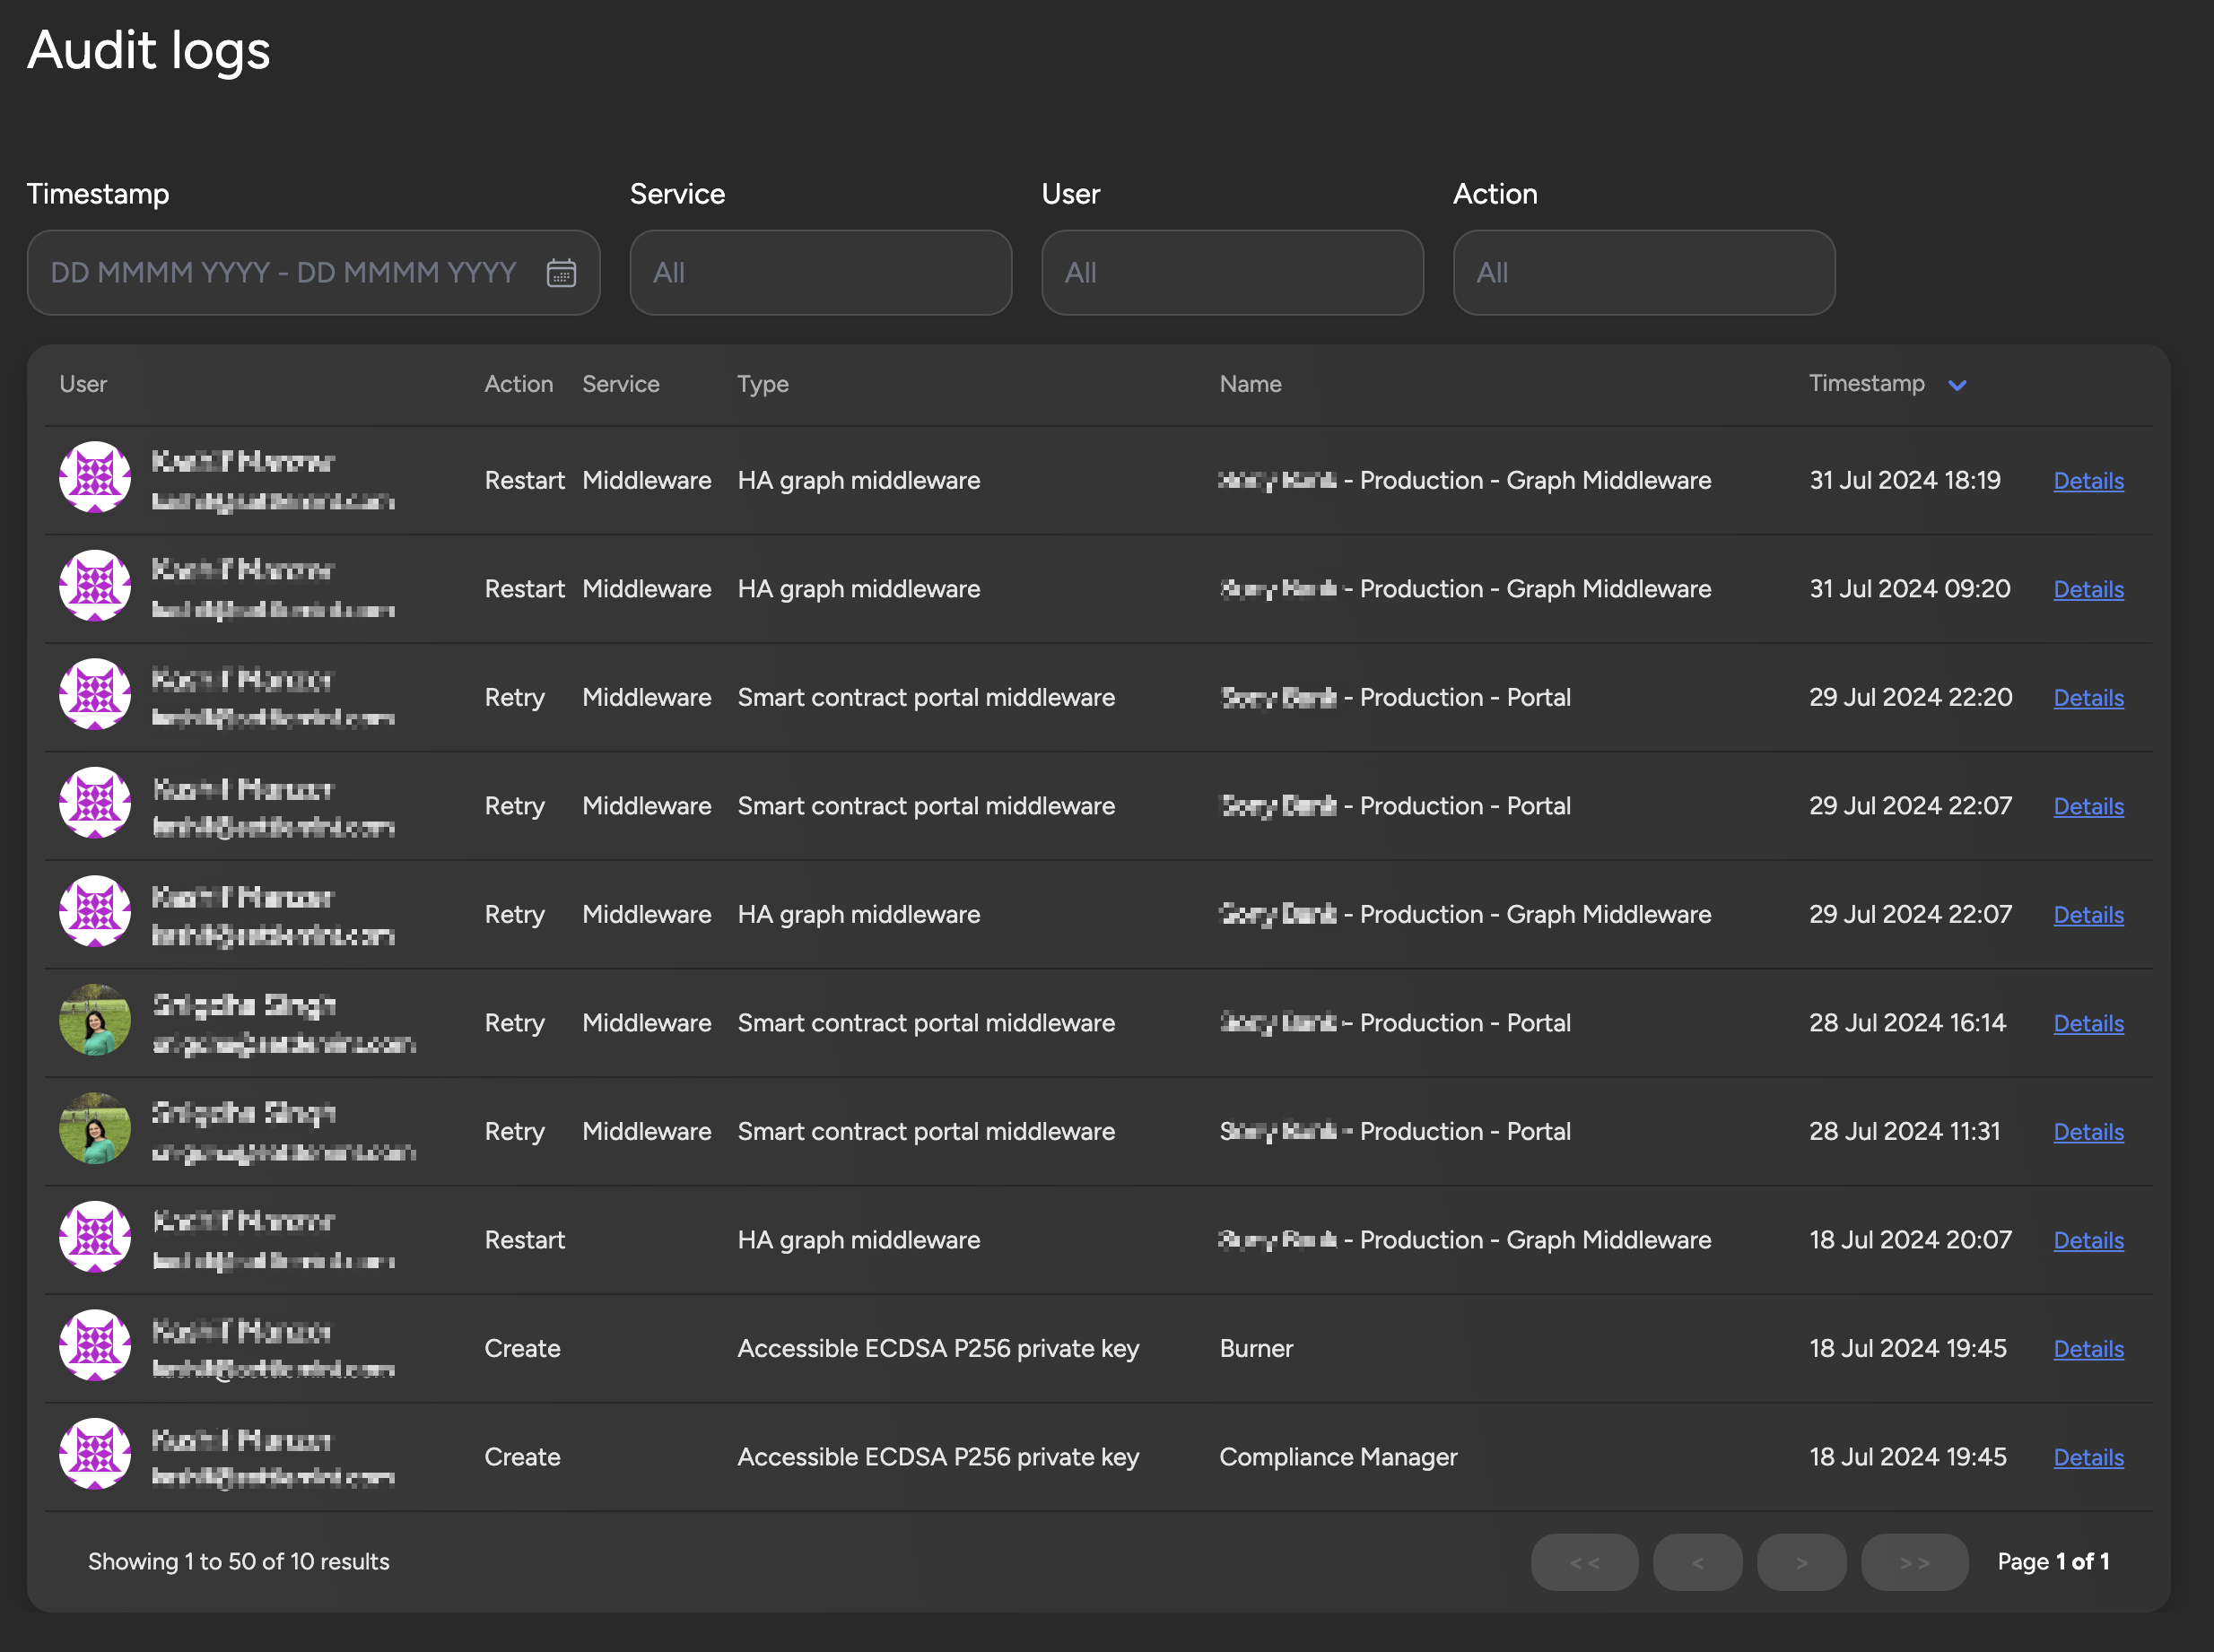Jump to the first page using << control
The width and height of the screenshot is (2214, 1652).
click(1585, 1561)
